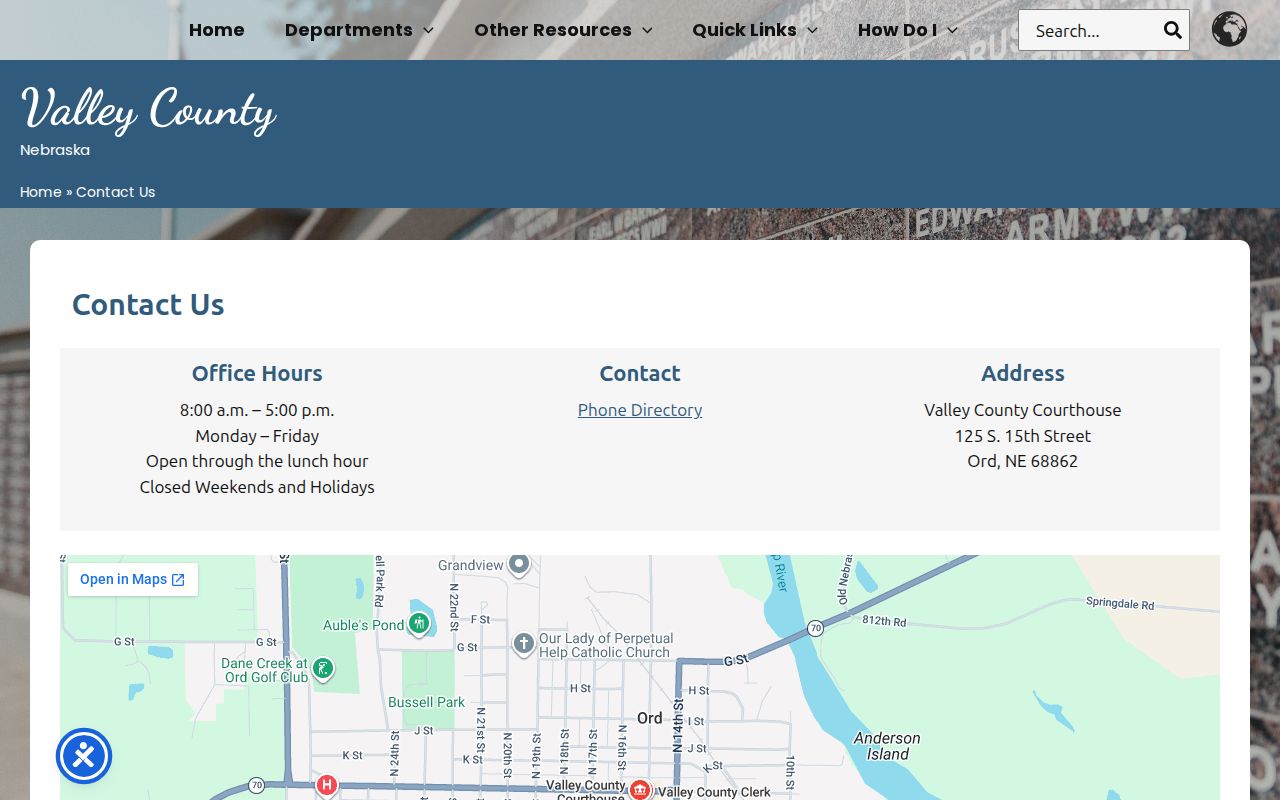Click the Contact Us breadcrumb text
The image size is (1280, 800).
[116, 192]
